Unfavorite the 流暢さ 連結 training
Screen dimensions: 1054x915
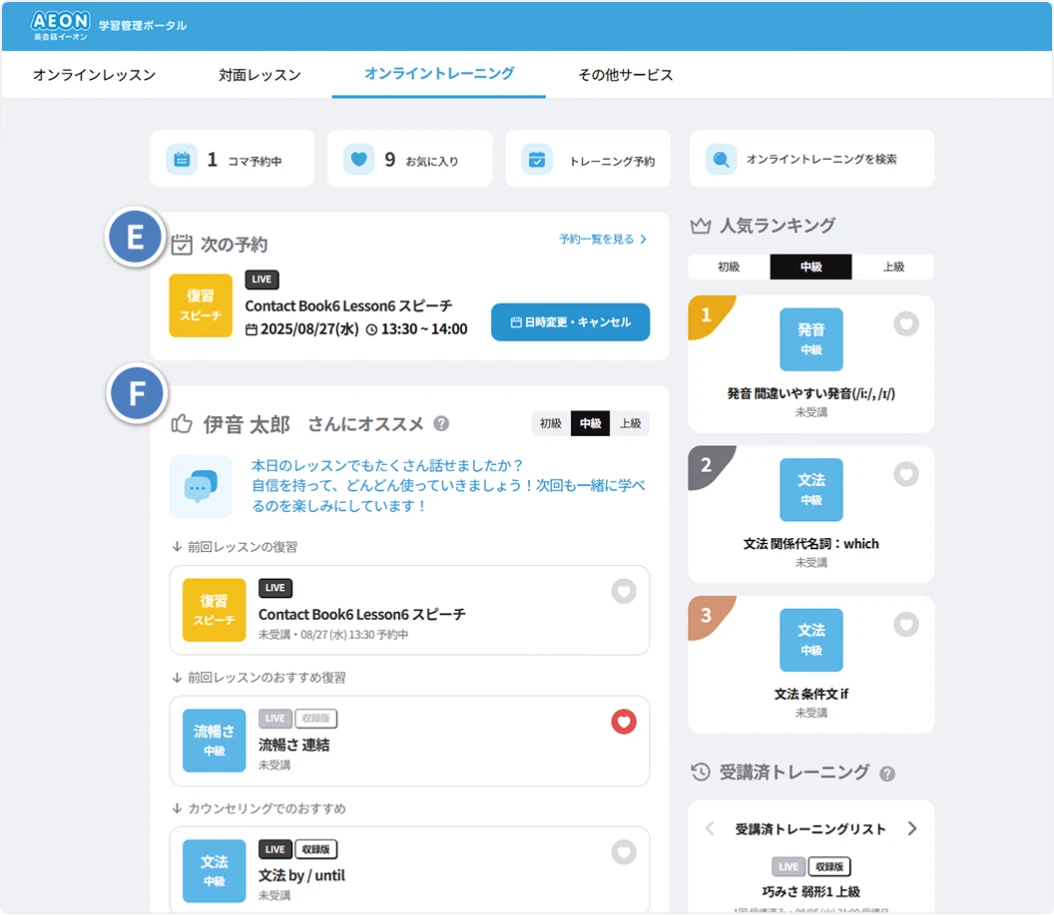(x=624, y=722)
